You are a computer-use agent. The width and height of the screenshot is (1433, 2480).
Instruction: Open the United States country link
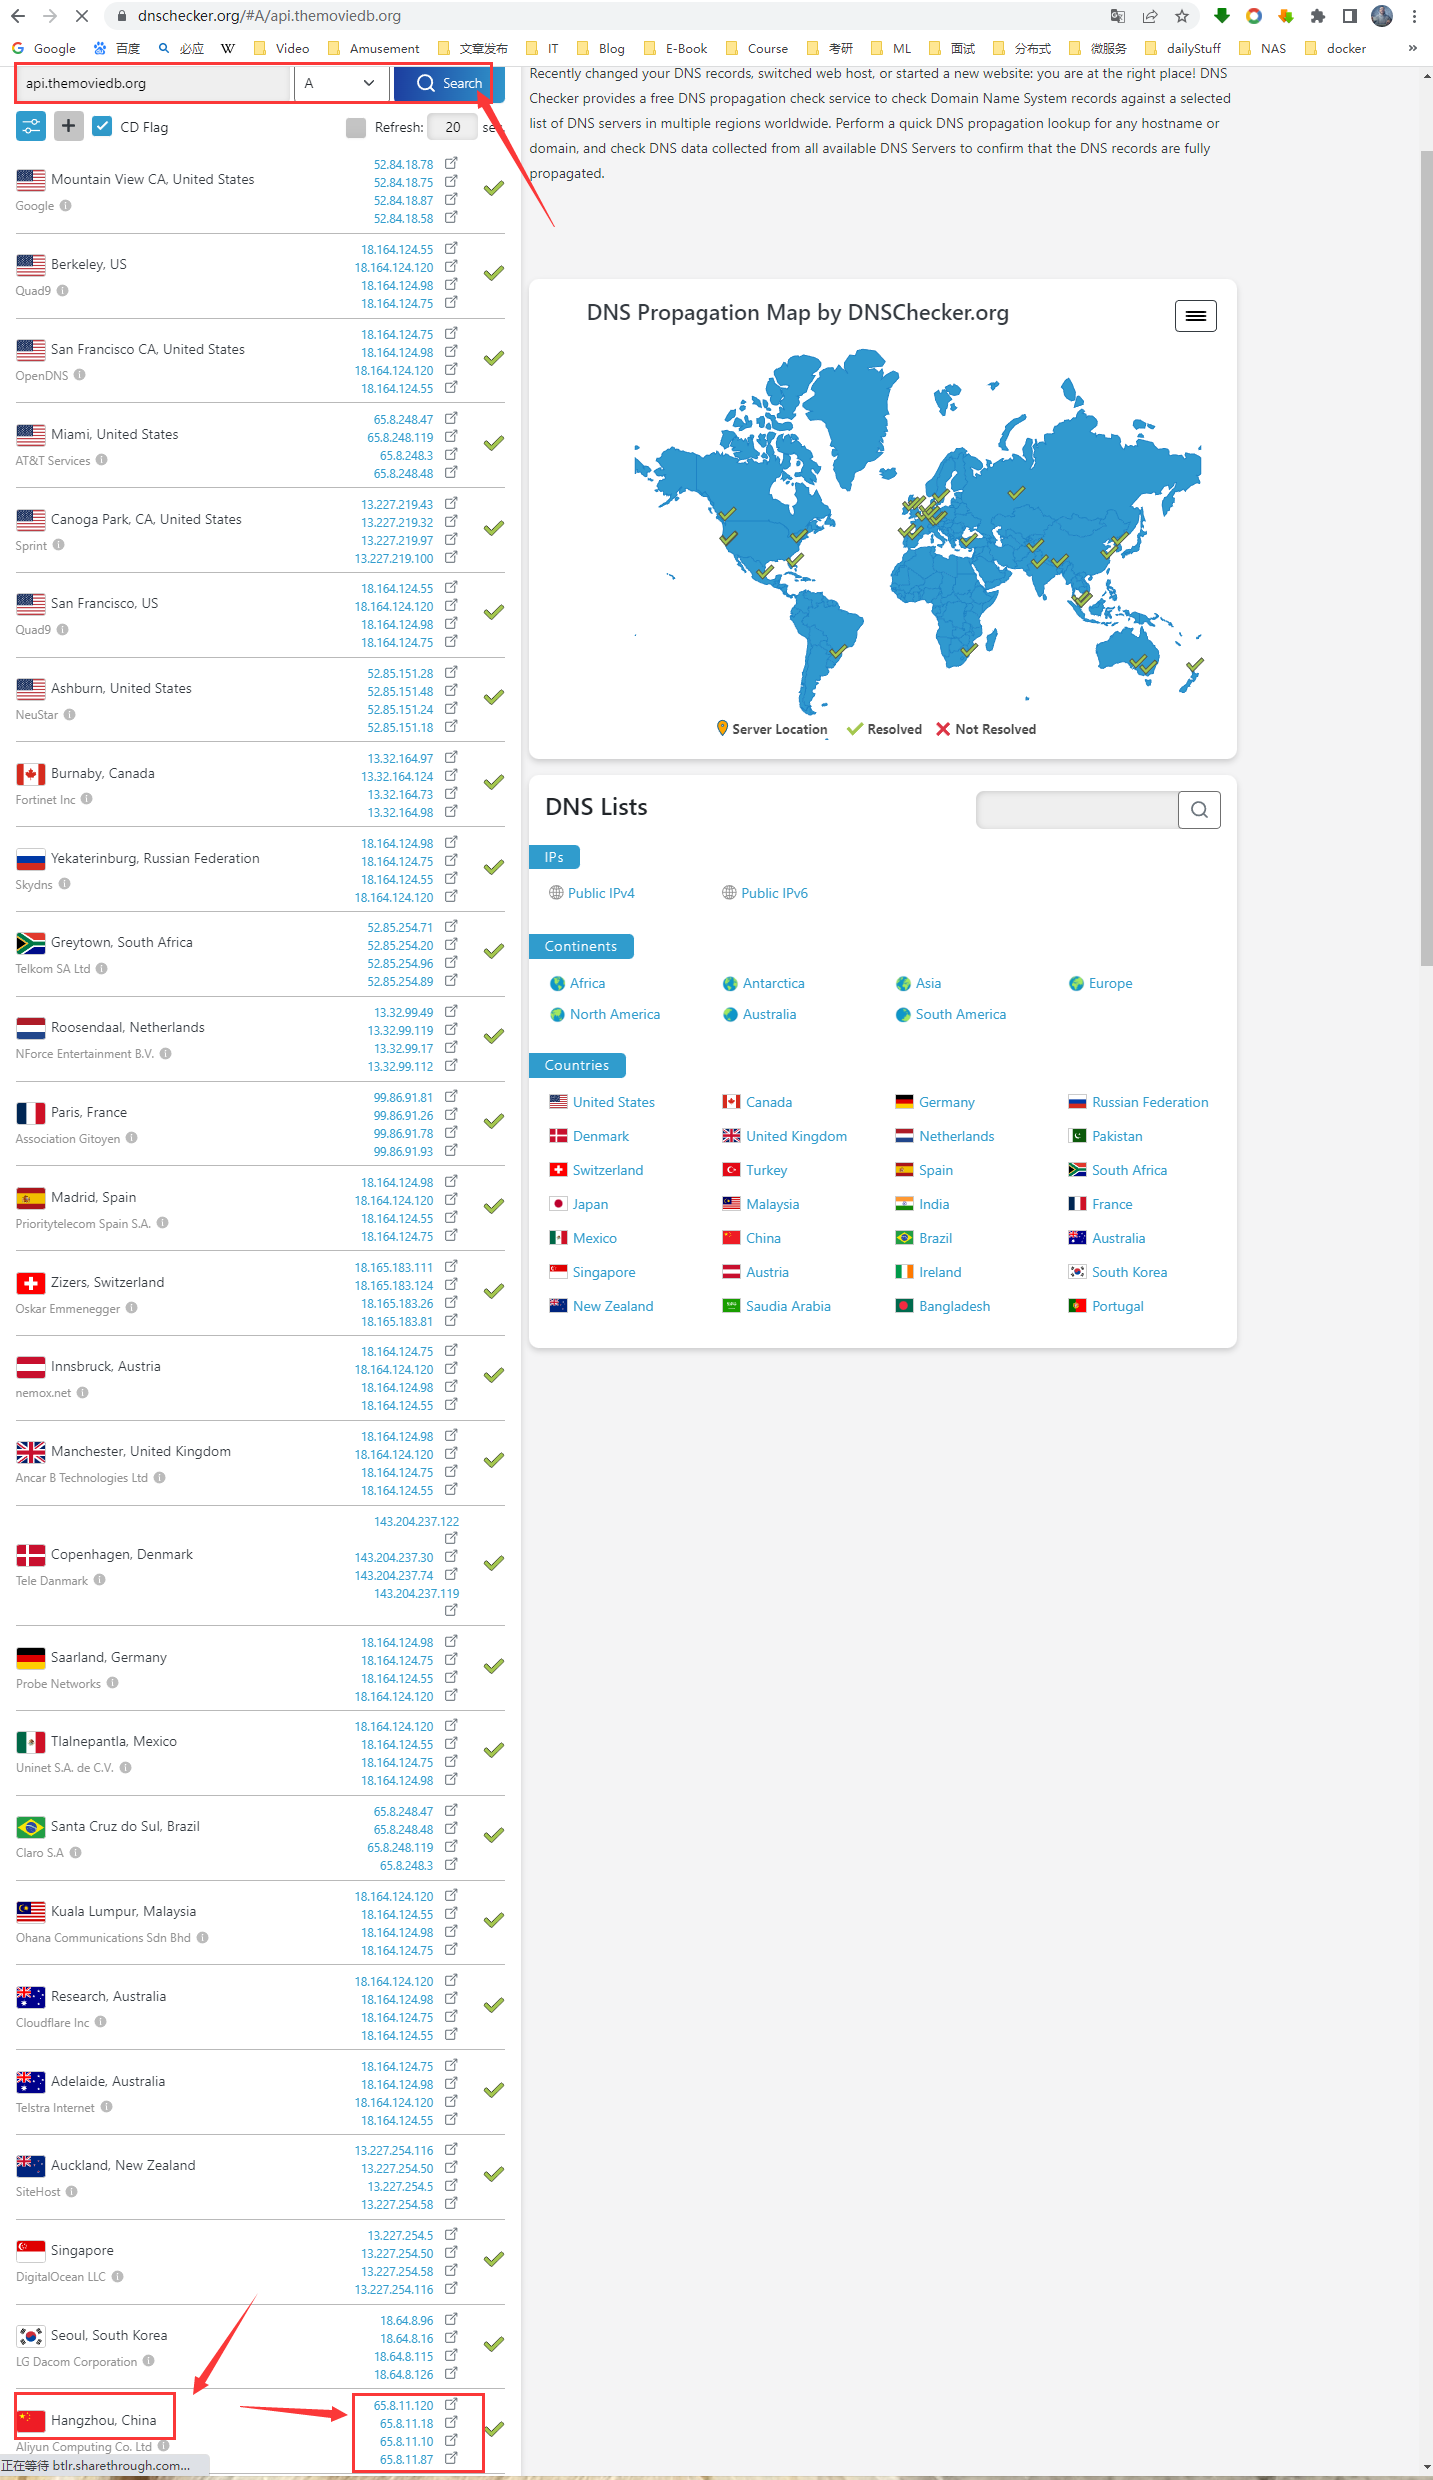pyautogui.click(x=614, y=1102)
